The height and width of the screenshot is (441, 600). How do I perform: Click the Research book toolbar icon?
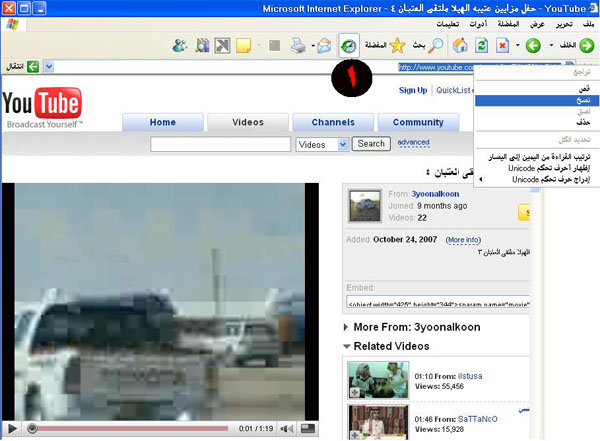[x=202, y=46]
